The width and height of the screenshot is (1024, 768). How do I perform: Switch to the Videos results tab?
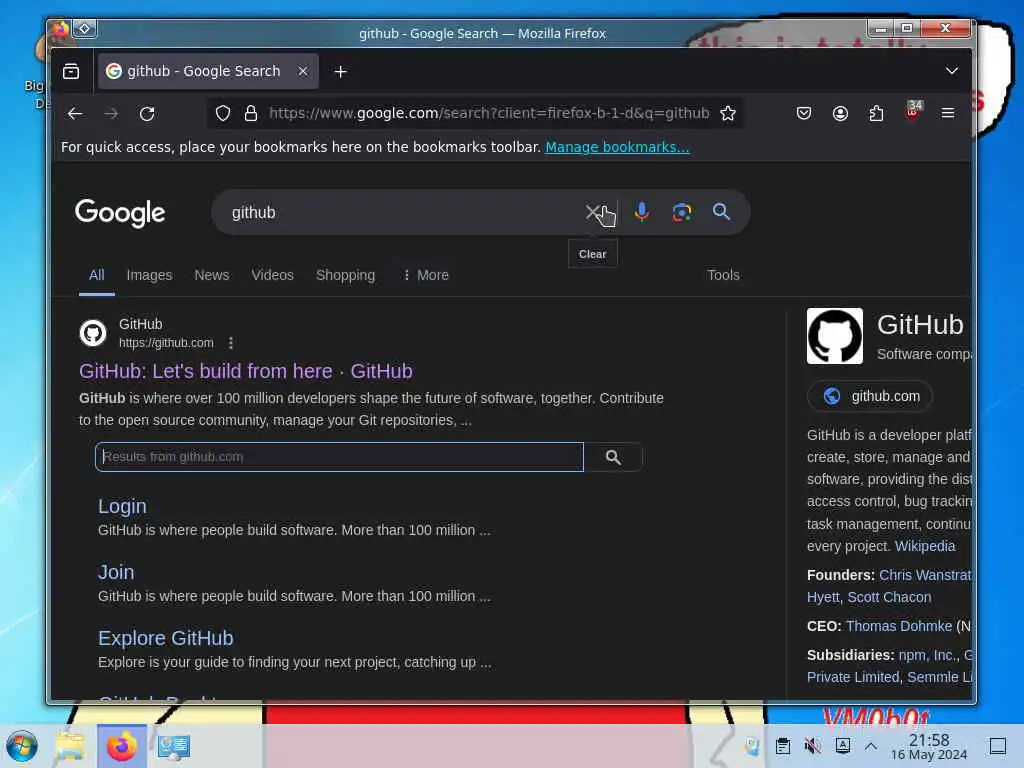tap(272, 275)
